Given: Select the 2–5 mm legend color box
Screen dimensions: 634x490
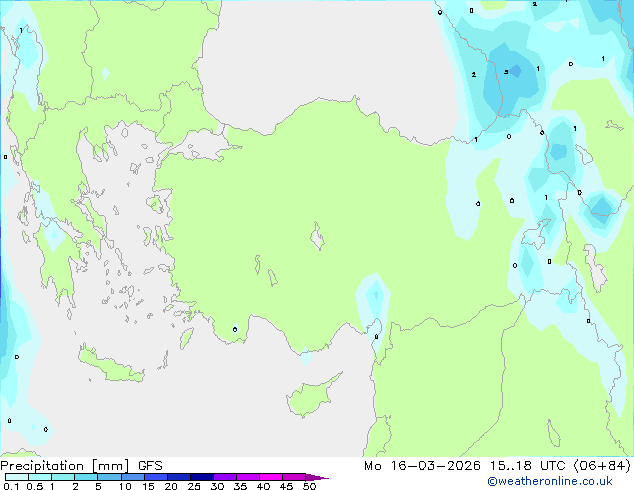Looking at the screenshot, I should pos(86,477).
